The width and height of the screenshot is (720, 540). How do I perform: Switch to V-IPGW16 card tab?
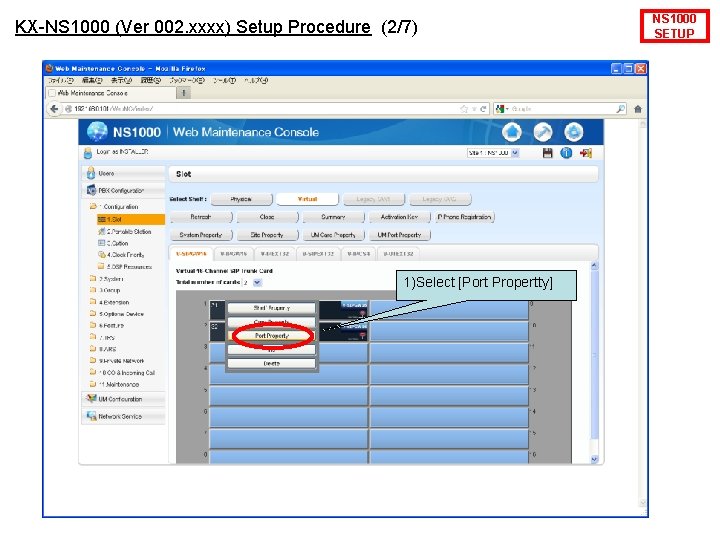234,253
